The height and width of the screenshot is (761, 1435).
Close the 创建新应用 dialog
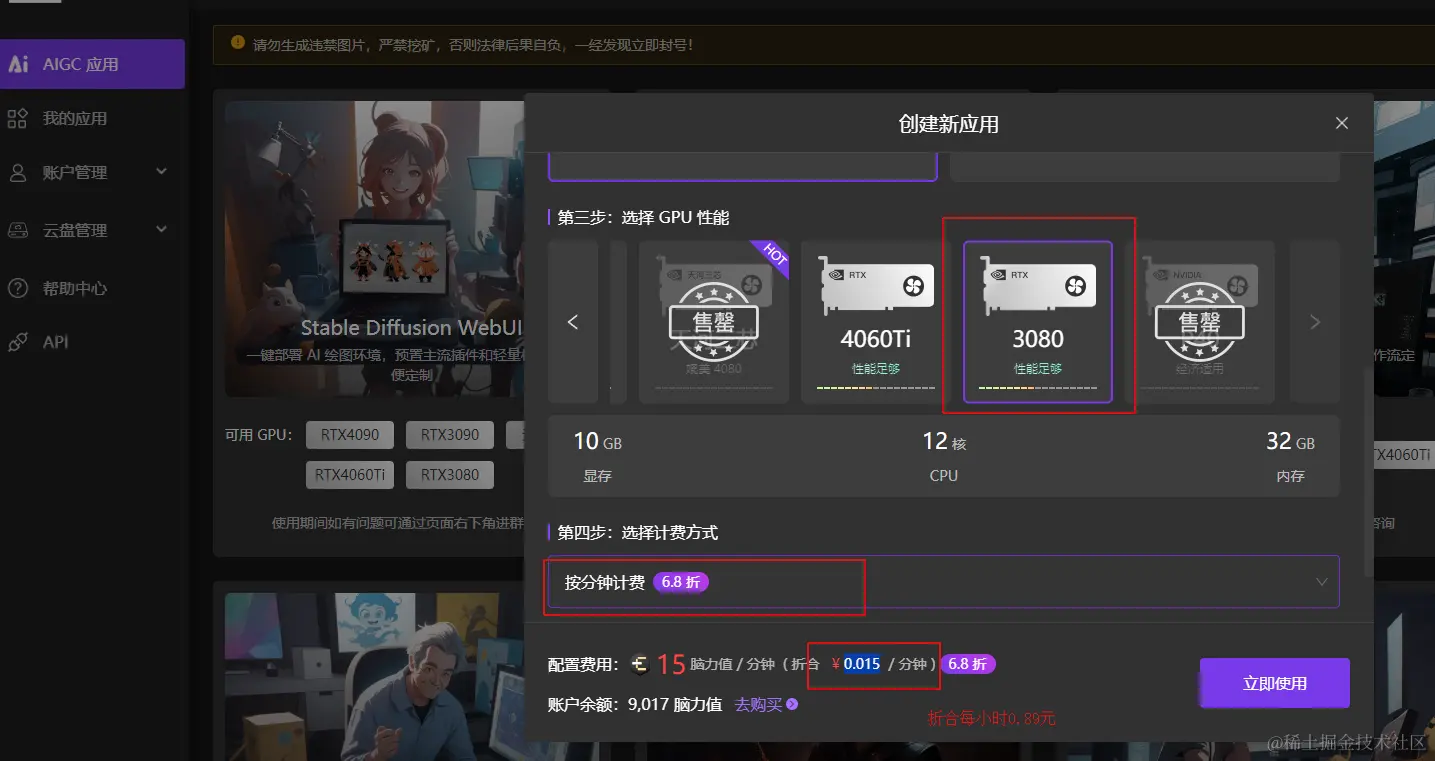1342,123
